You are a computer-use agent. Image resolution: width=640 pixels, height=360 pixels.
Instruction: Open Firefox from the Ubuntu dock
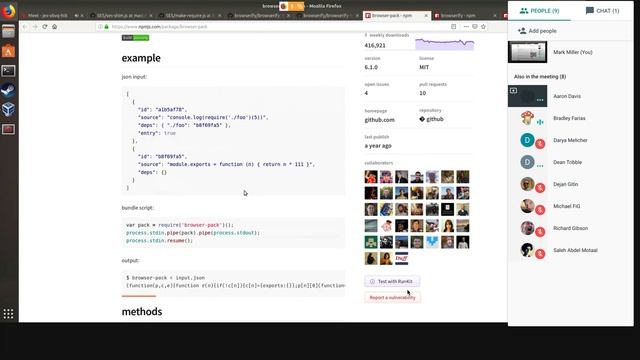pyautogui.click(x=8, y=11)
